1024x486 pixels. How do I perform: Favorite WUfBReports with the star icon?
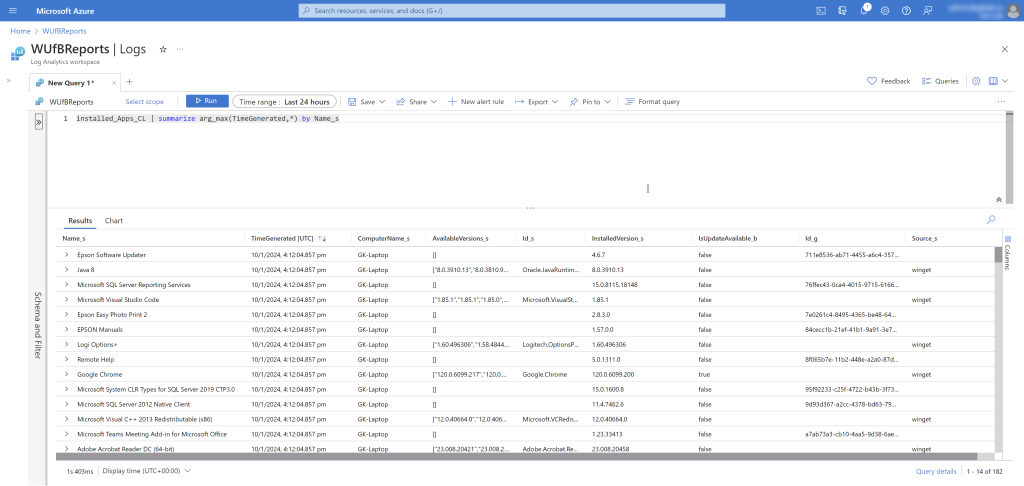(x=163, y=49)
